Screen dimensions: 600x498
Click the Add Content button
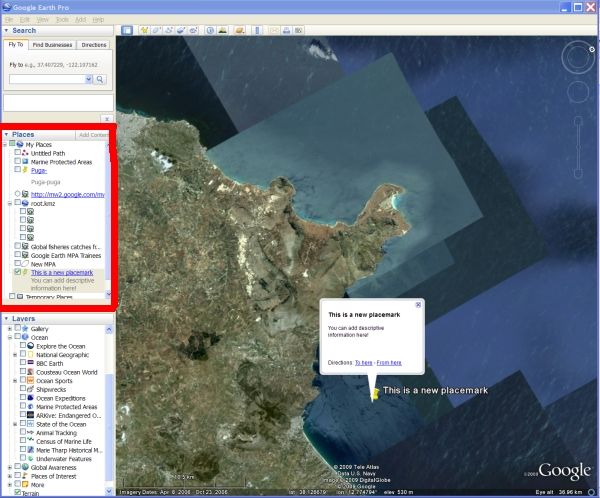click(x=92, y=135)
